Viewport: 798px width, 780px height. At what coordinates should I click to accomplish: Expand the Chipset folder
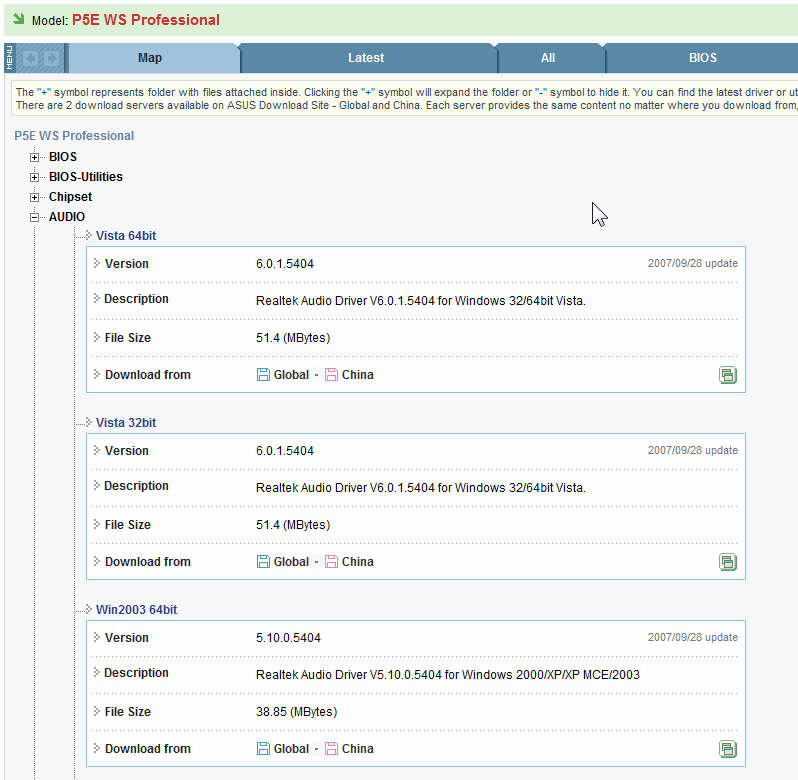35,197
